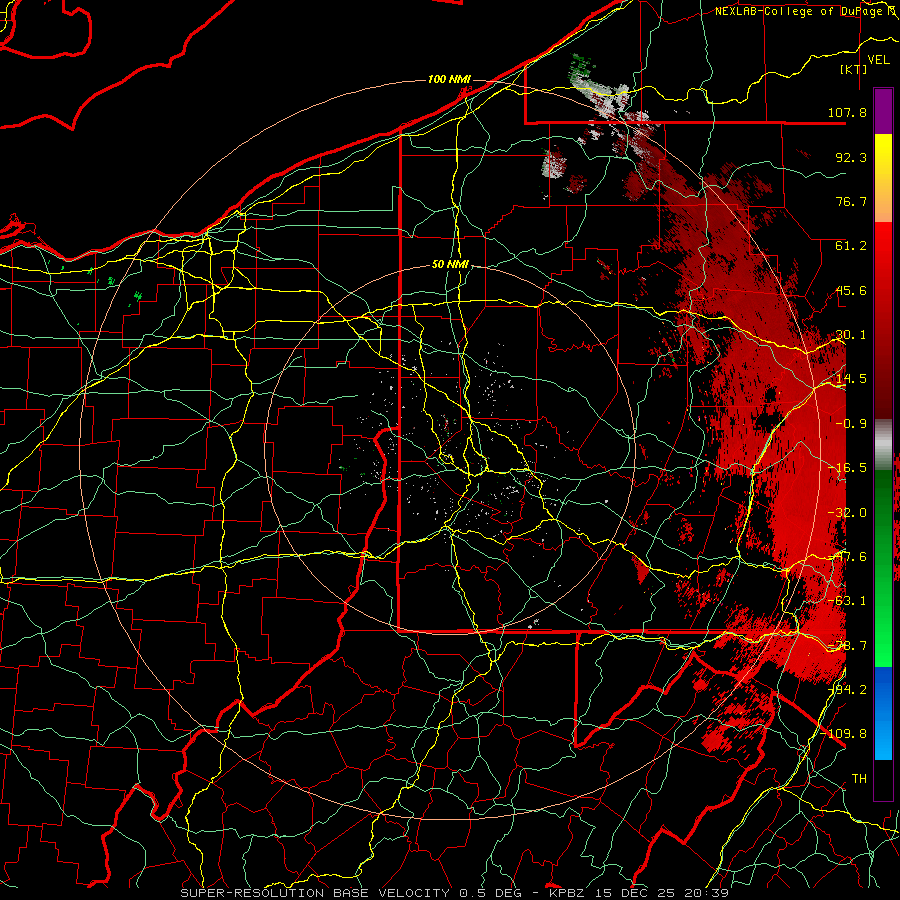Click the yellow-orange segment of the color bar
The height and width of the screenshot is (900, 900).
(x=883, y=178)
